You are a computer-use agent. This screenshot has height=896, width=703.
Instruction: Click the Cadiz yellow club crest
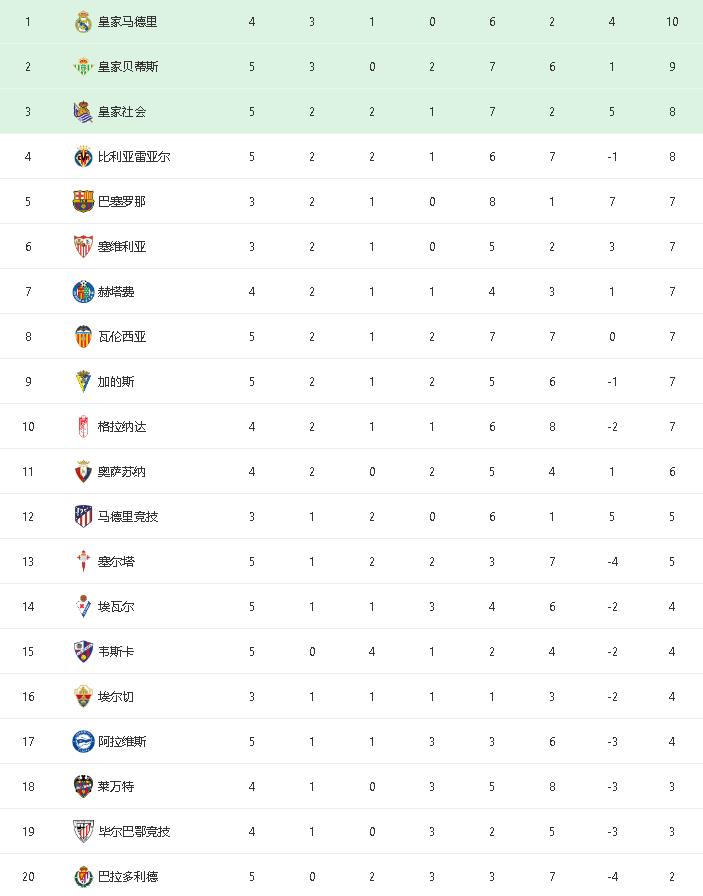click(x=83, y=382)
